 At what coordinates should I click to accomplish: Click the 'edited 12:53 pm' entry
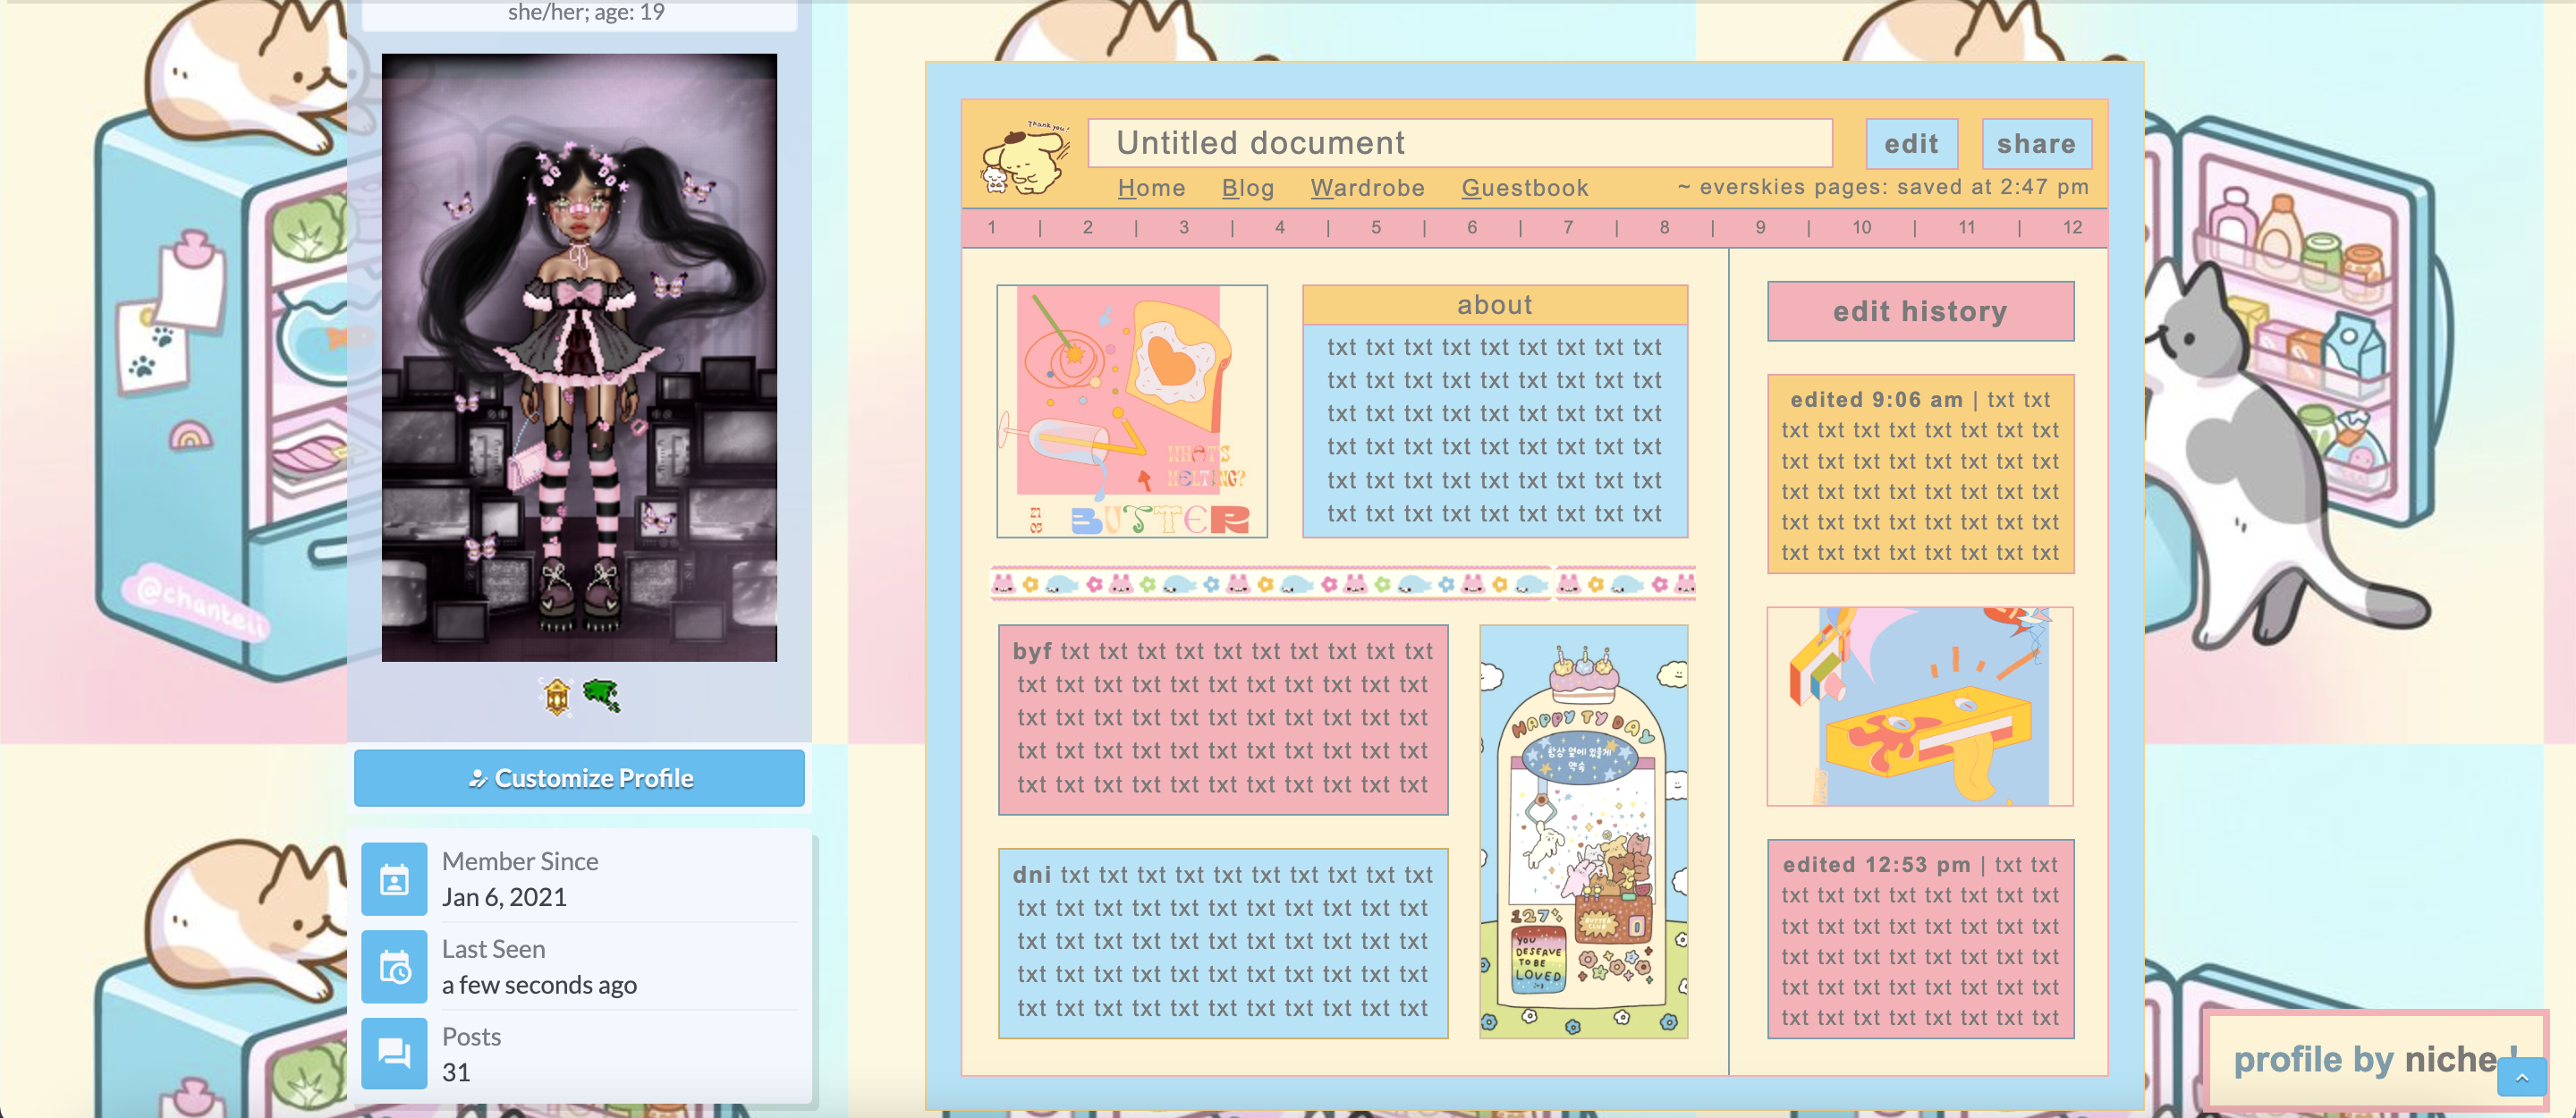pyautogui.click(x=1920, y=940)
